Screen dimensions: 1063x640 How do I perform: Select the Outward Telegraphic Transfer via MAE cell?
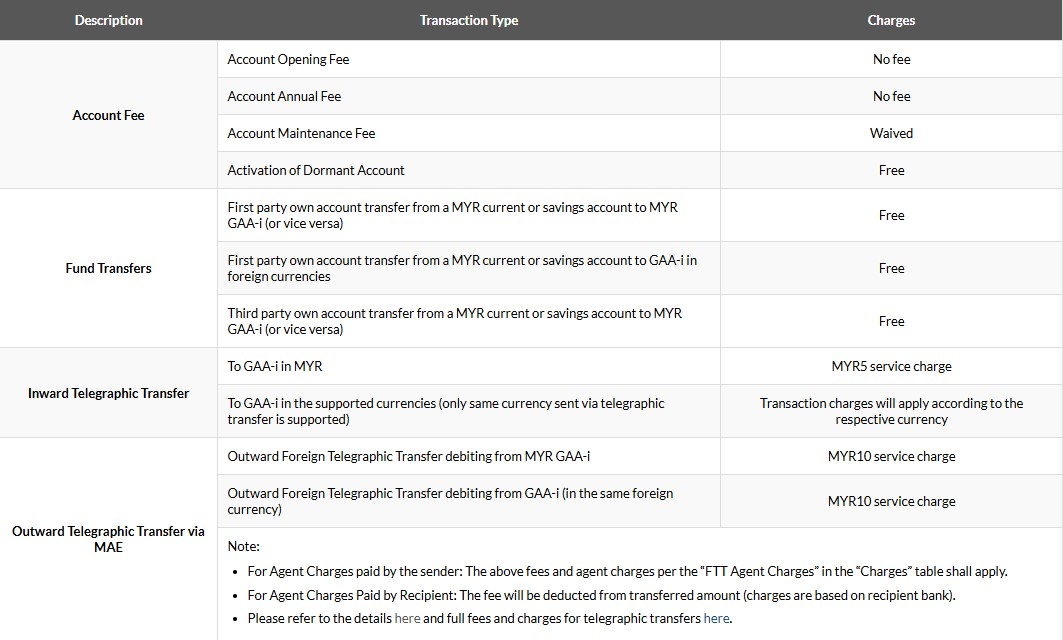point(108,539)
